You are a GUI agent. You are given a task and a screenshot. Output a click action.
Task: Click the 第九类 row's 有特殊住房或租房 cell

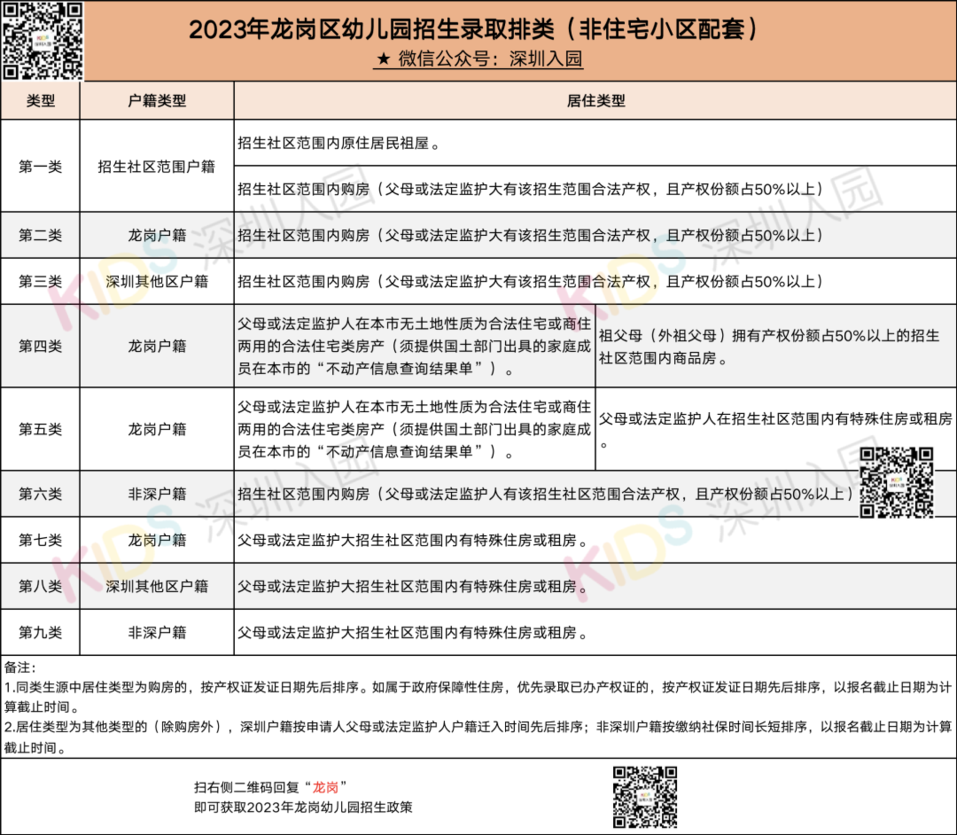pyautogui.click(x=596, y=632)
